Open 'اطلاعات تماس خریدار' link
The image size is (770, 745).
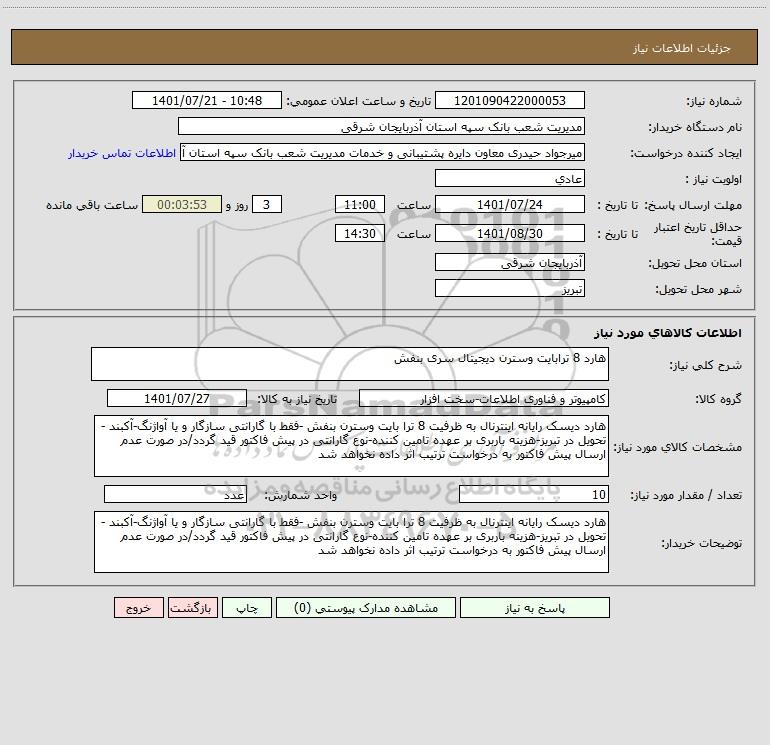click(122, 153)
